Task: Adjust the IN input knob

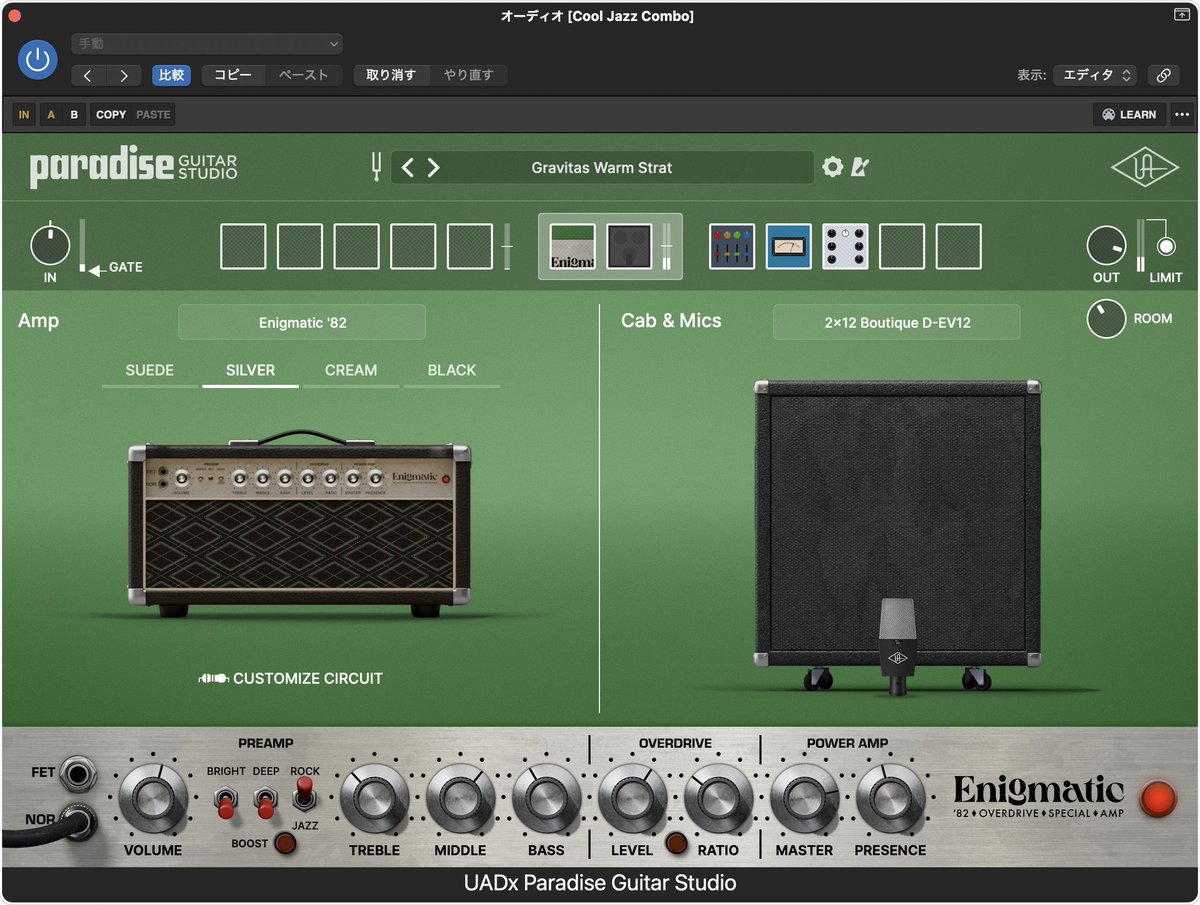Action: 50,246
